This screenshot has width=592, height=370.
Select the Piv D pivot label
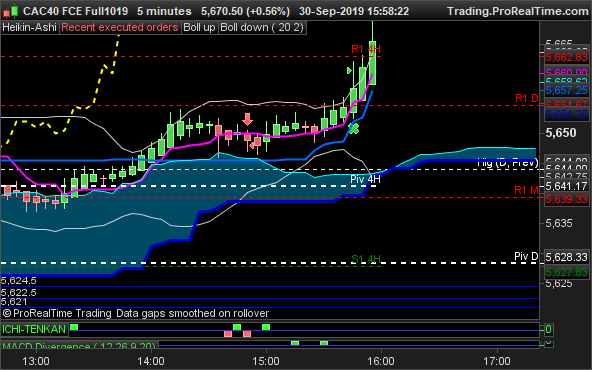(526, 256)
